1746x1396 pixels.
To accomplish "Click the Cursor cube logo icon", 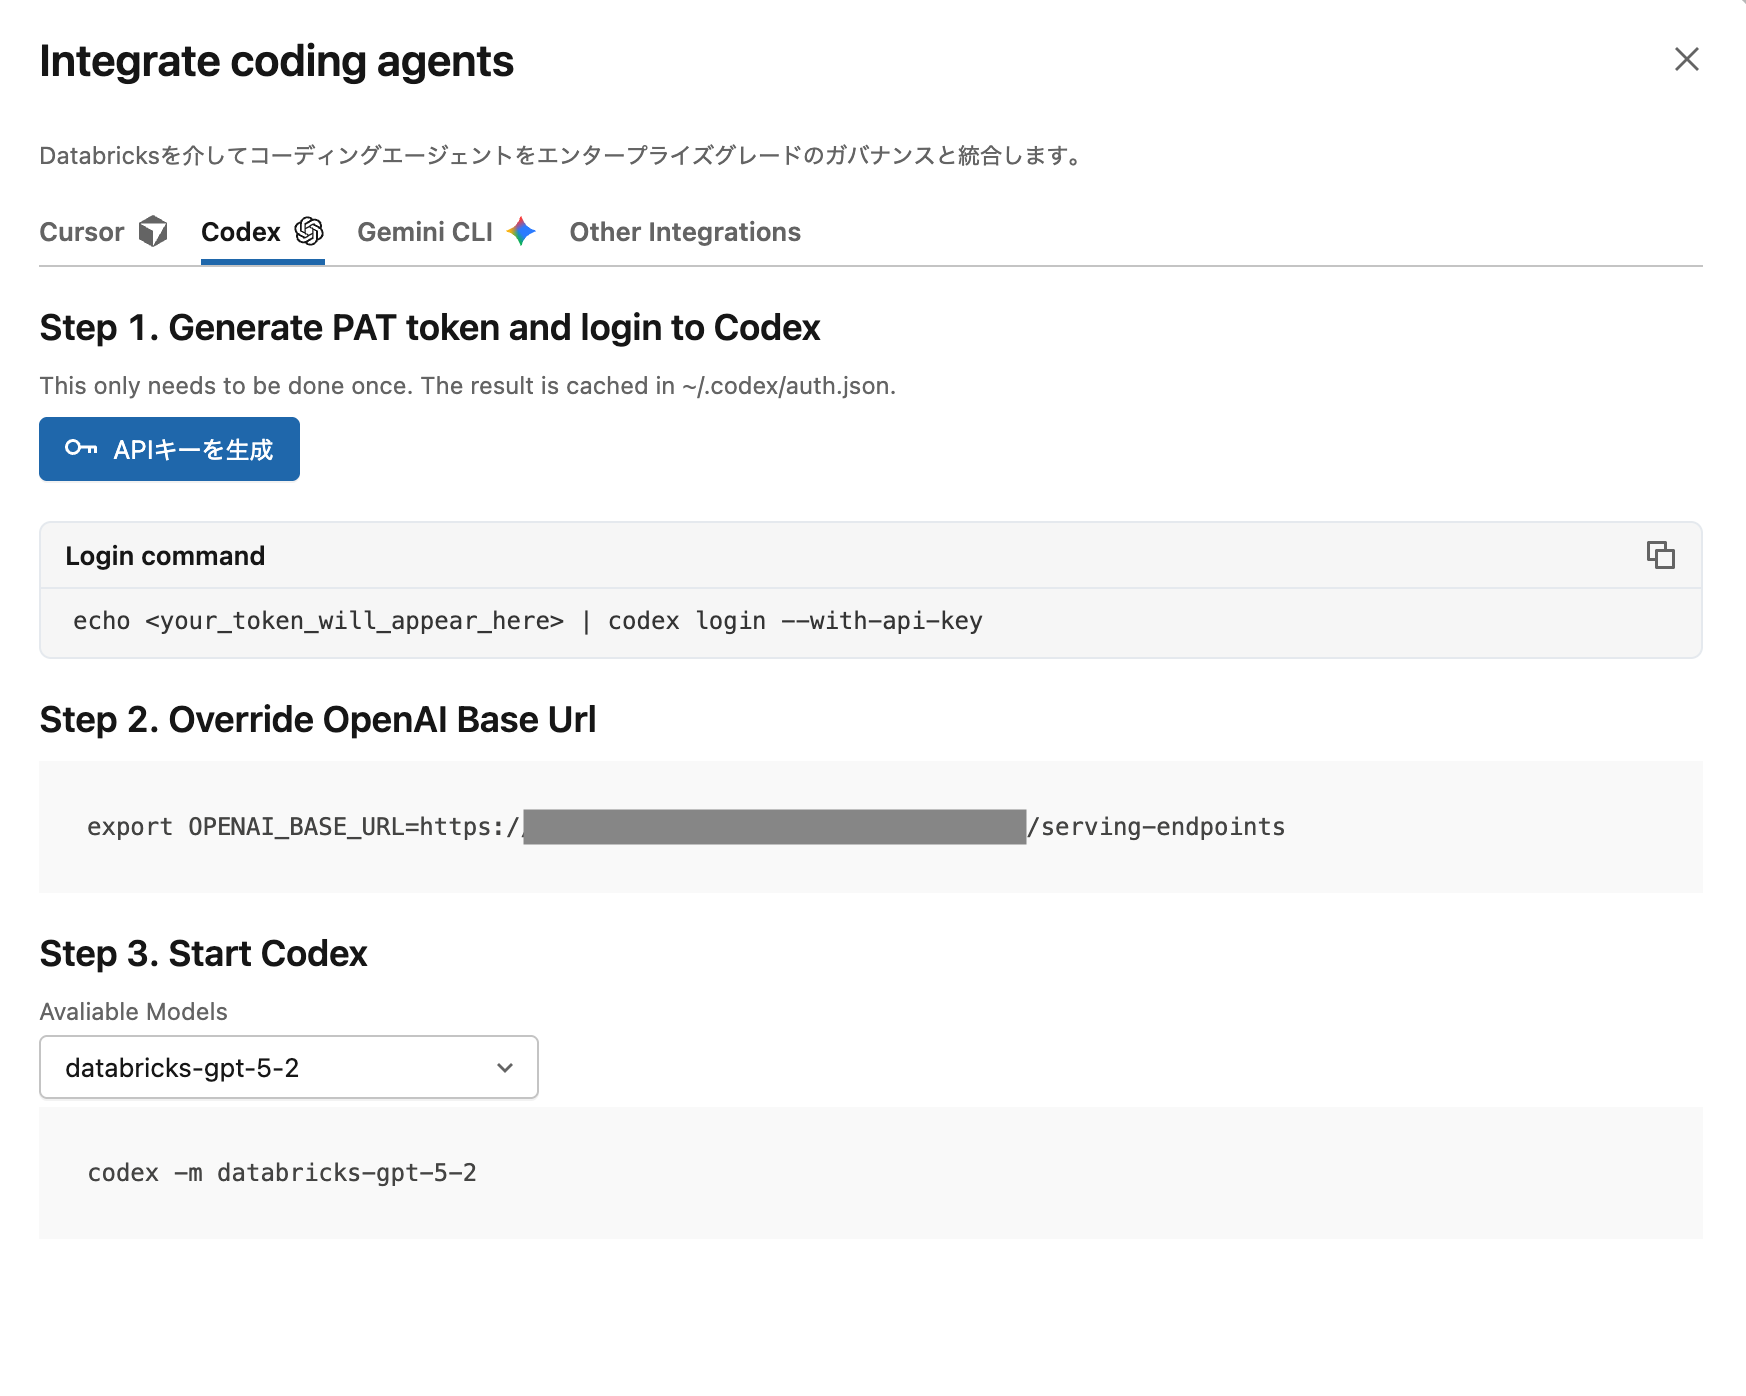I will (x=153, y=232).
